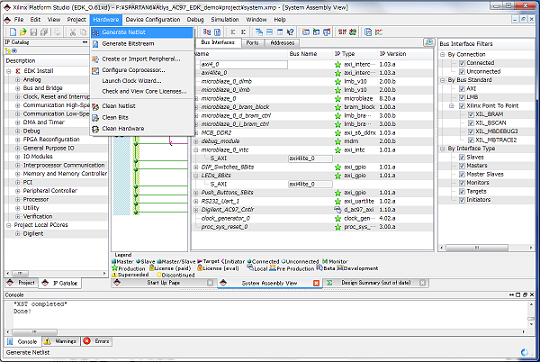Open the axi4lite_0 bus dropdown for microblaze_0_intc S_AXI
The image size is (540, 362).
click(310, 158)
